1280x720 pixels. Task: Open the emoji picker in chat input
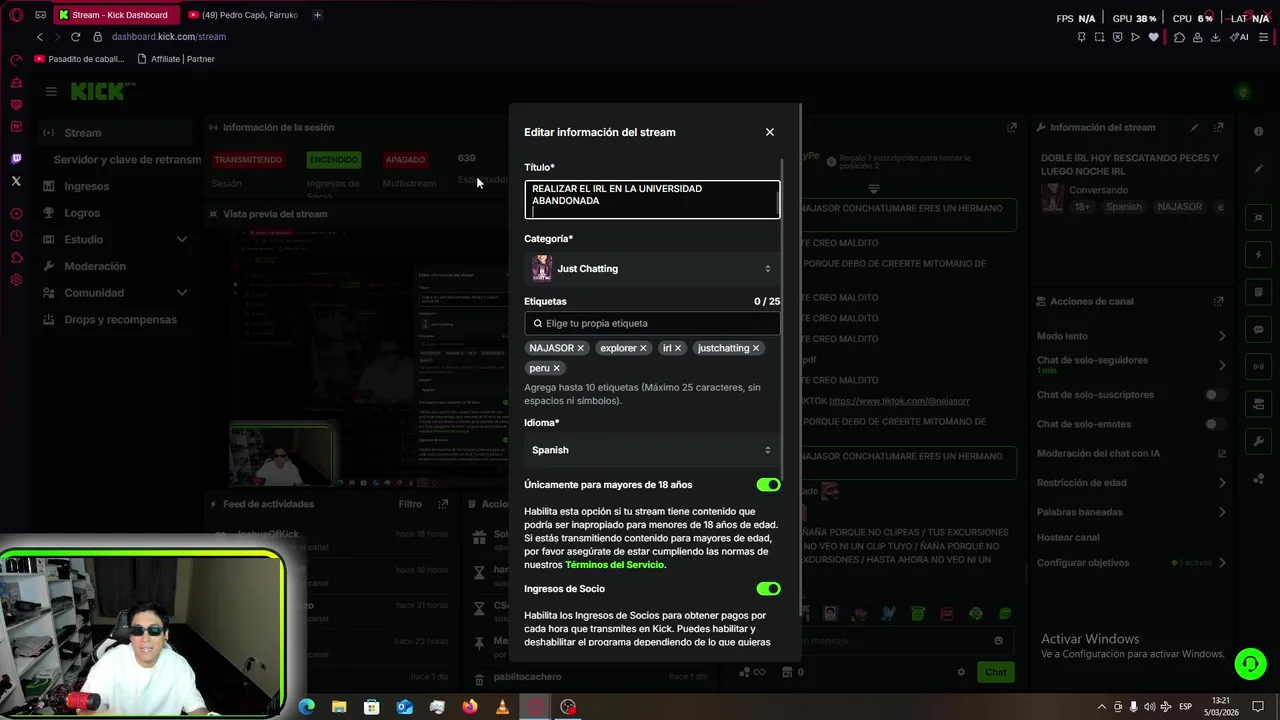coord(998,641)
